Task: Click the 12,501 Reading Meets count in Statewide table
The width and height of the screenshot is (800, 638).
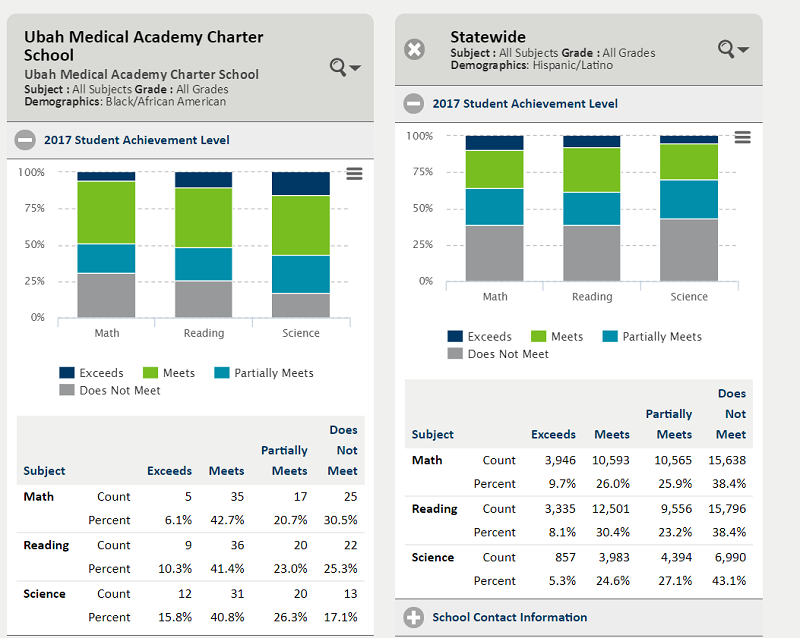Action: [x=611, y=509]
